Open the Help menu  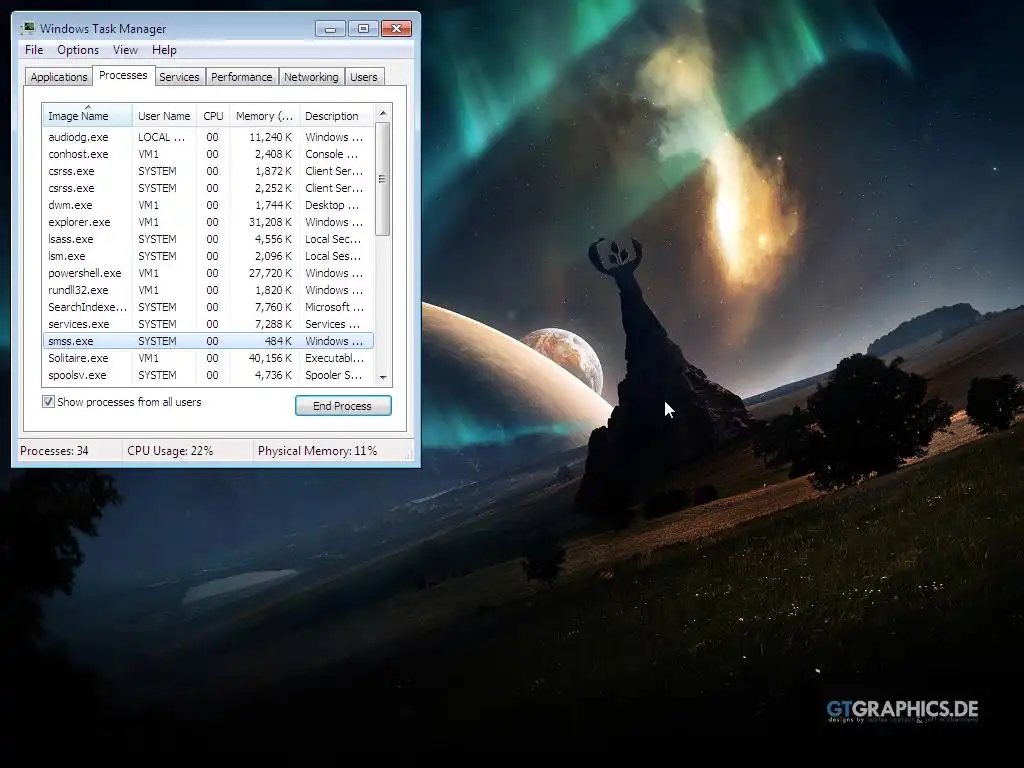pyautogui.click(x=165, y=50)
